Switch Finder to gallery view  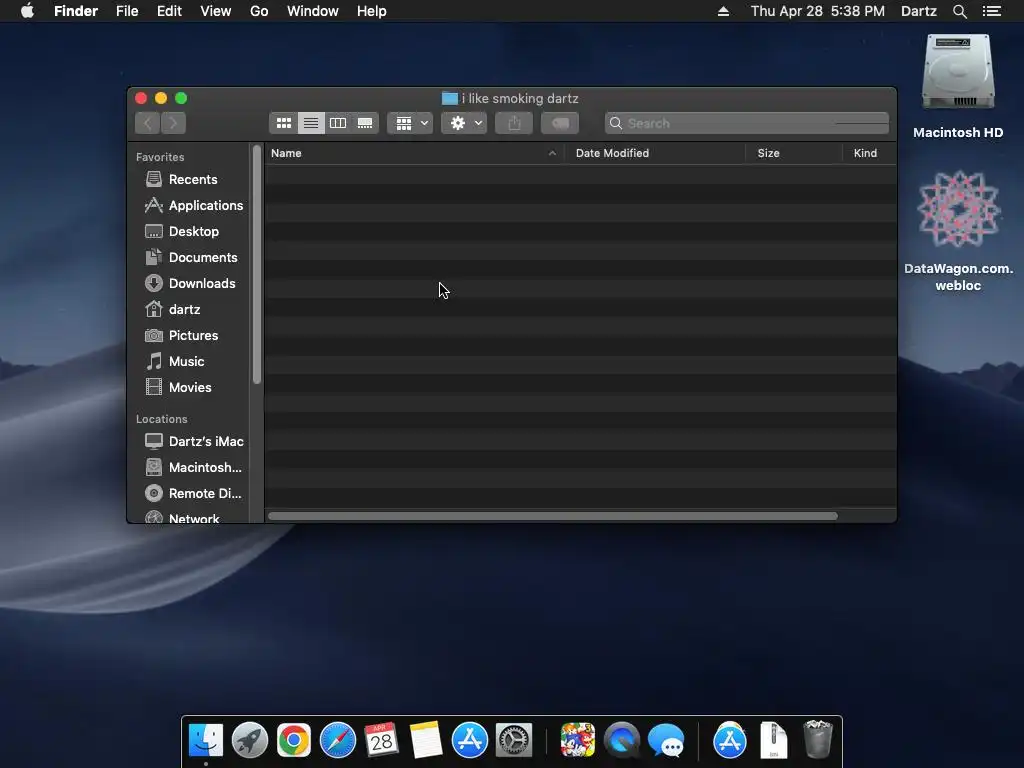click(365, 123)
